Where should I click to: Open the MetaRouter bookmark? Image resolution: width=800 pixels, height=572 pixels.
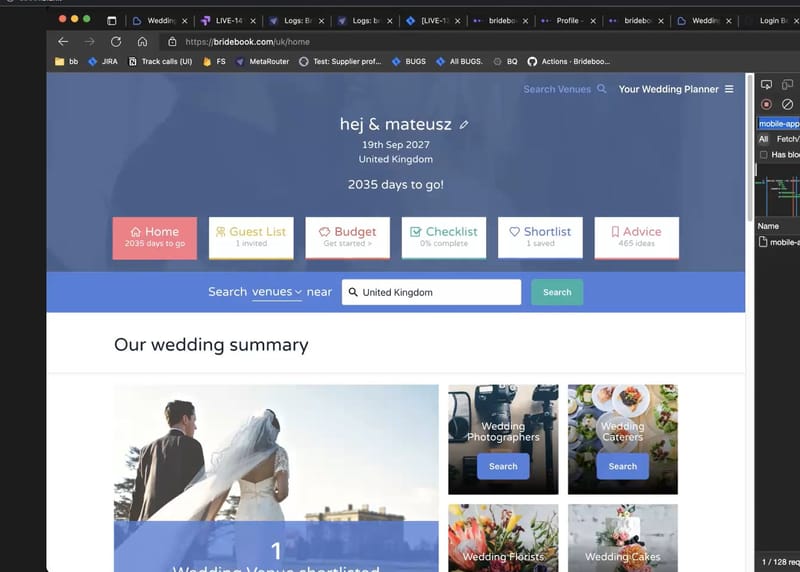tap(262, 61)
